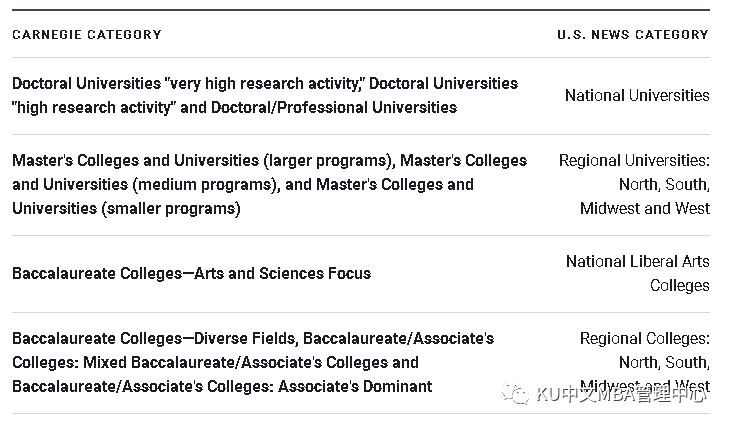Select the "National Universities" cell

click(x=637, y=96)
